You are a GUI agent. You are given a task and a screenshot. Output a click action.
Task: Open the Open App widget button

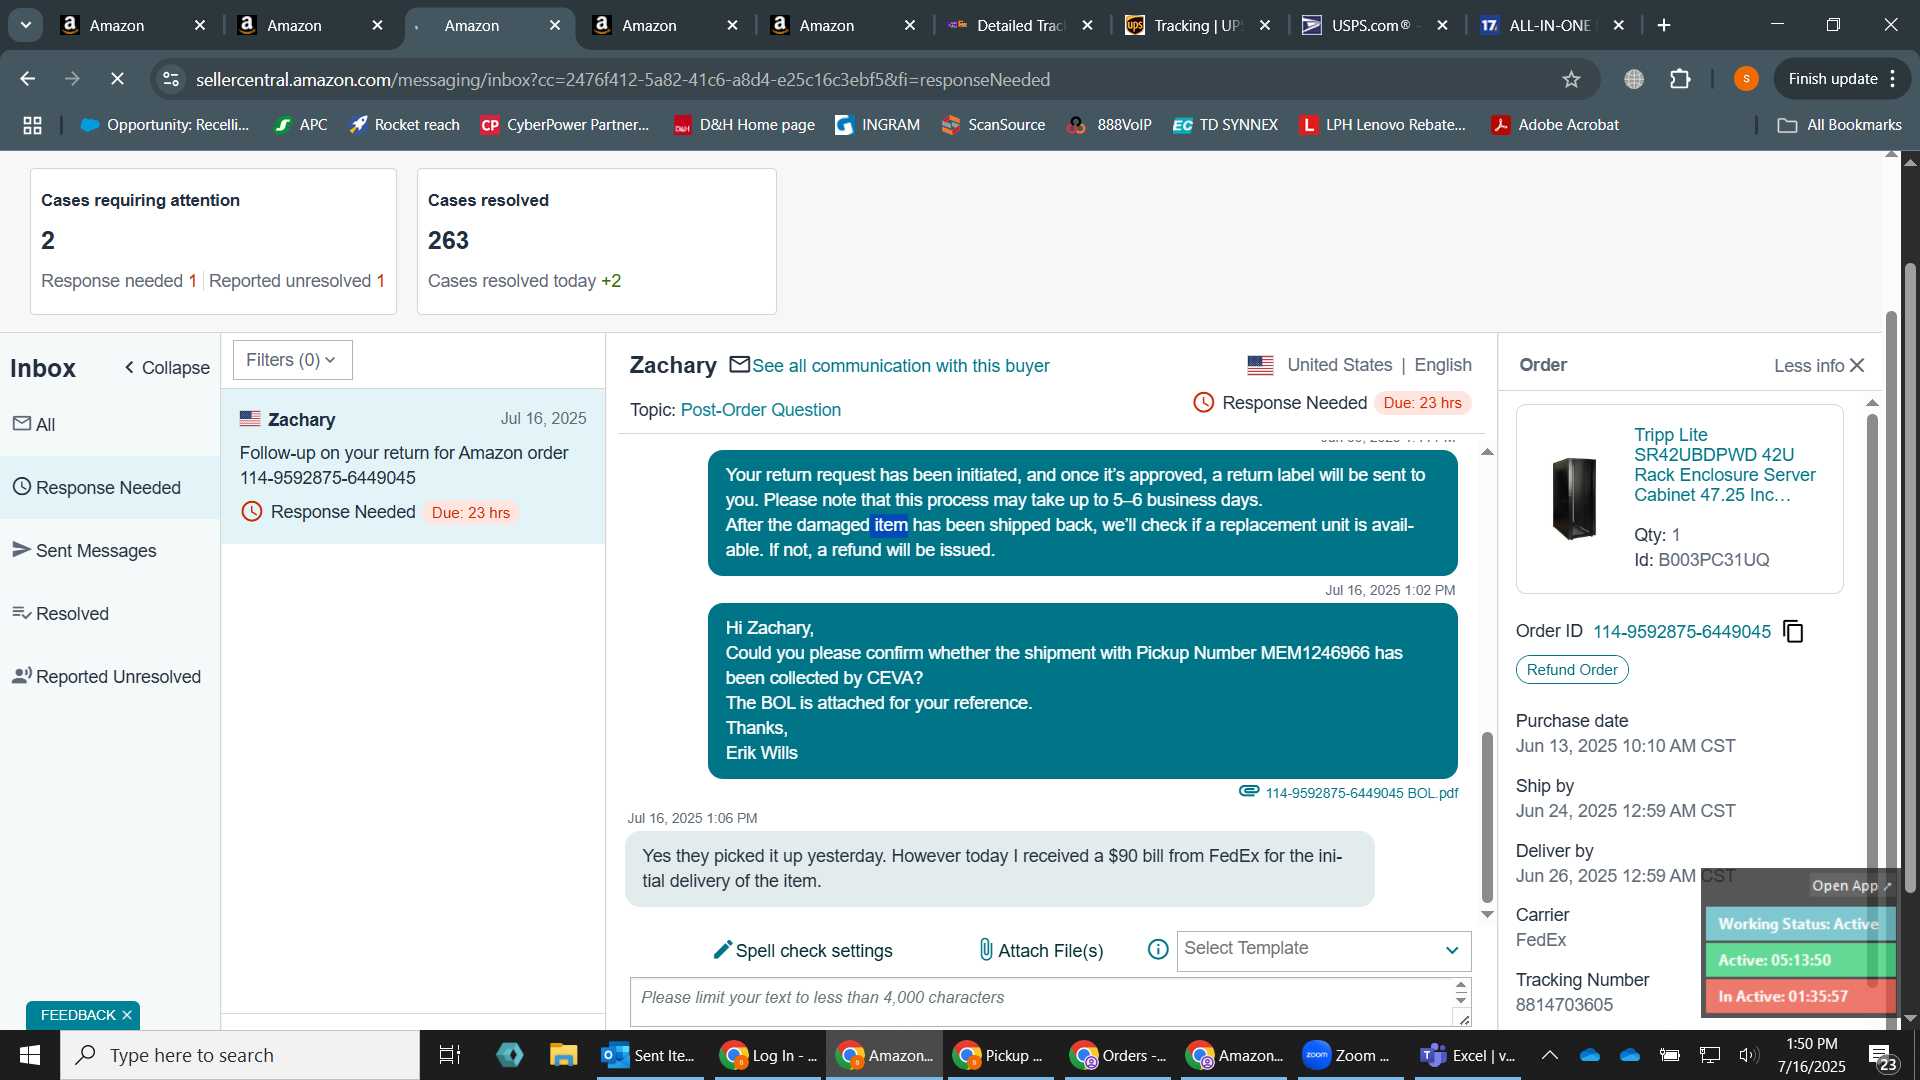click(x=1851, y=886)
